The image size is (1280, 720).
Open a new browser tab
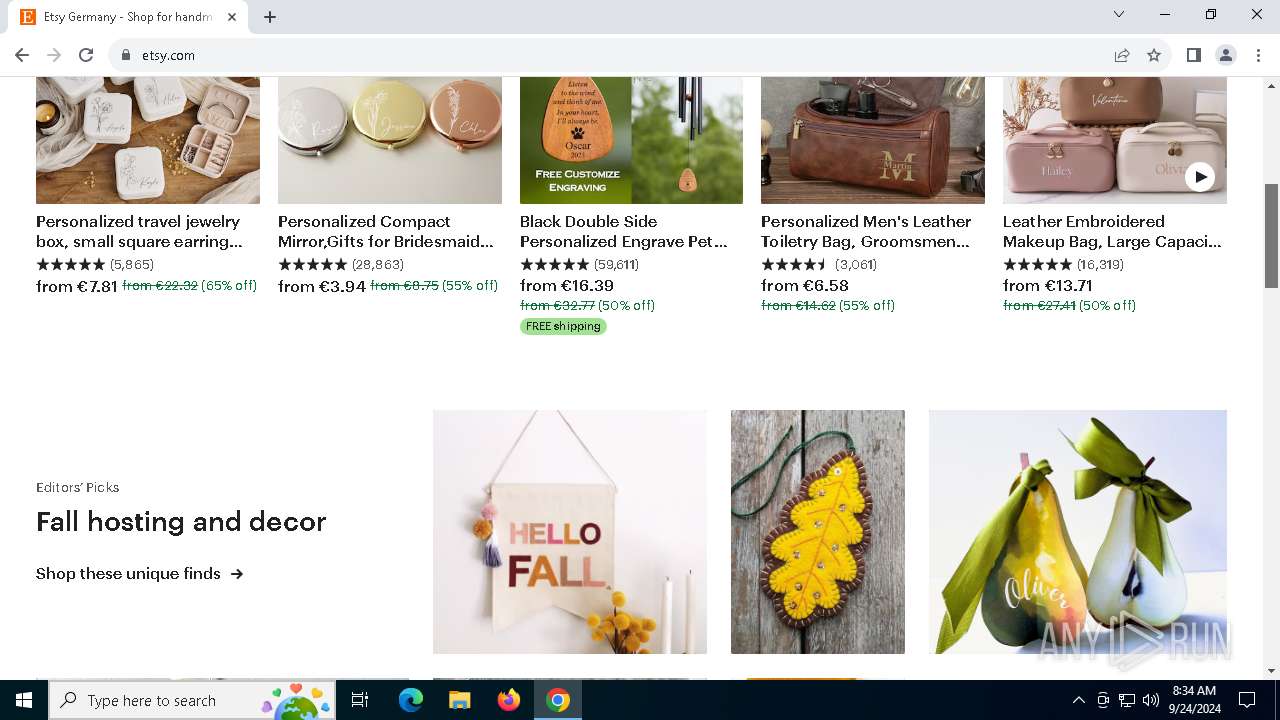[x=270, y=16]
